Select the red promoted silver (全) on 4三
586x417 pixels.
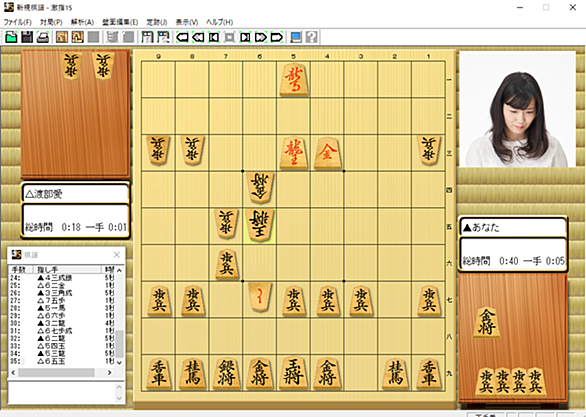point(327,153)
